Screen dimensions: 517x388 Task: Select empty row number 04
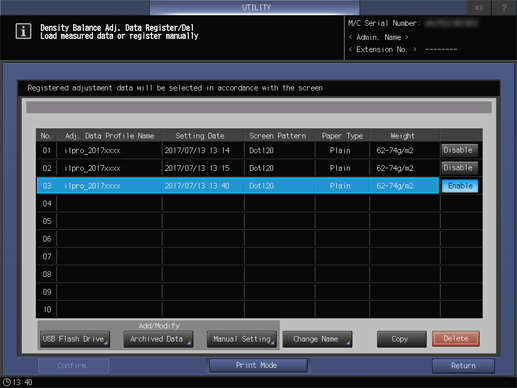pos(47,203)
